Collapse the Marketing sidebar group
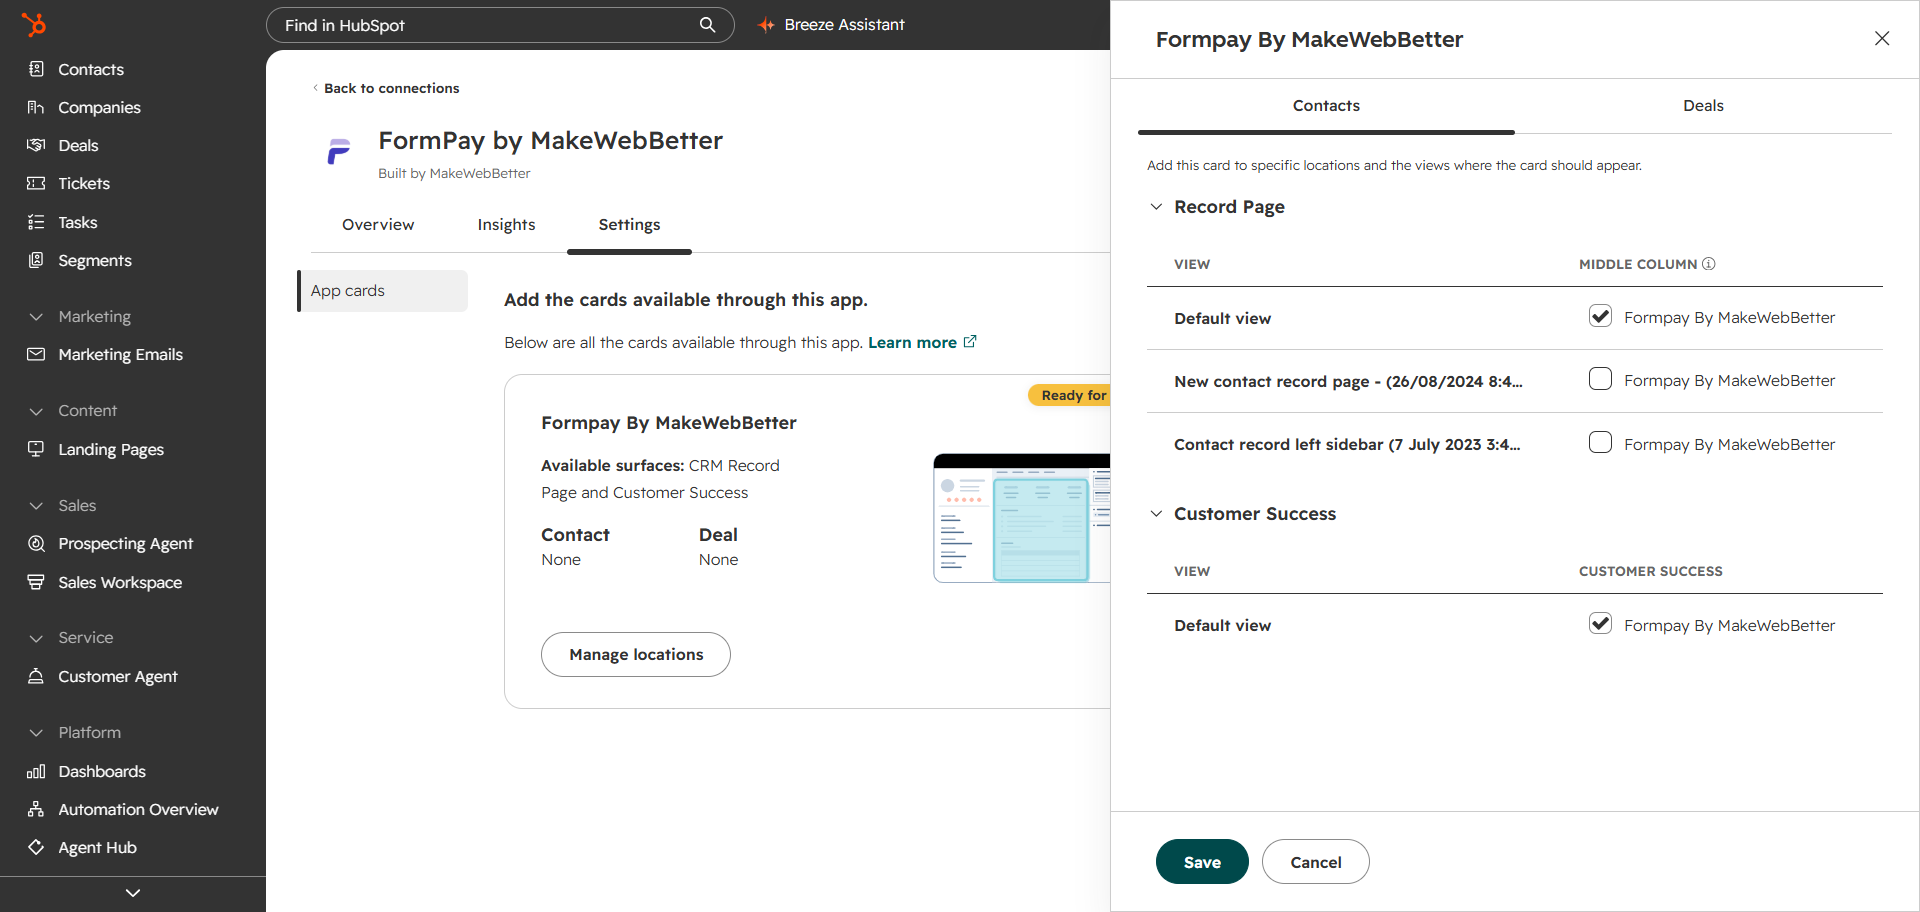Viewport: 1920px width, 912px height. click(x=36, y=317)
